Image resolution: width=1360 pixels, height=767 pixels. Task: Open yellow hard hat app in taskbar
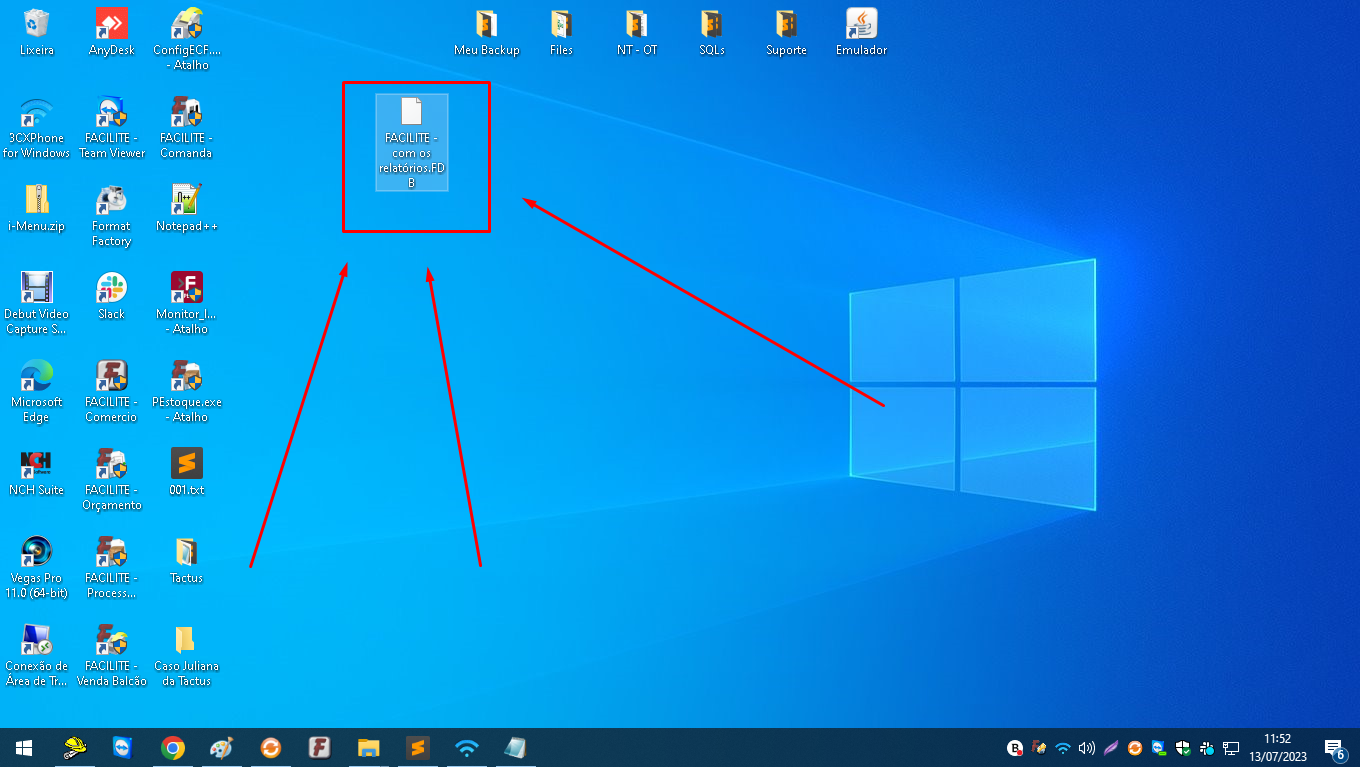[x=75, y=747]
